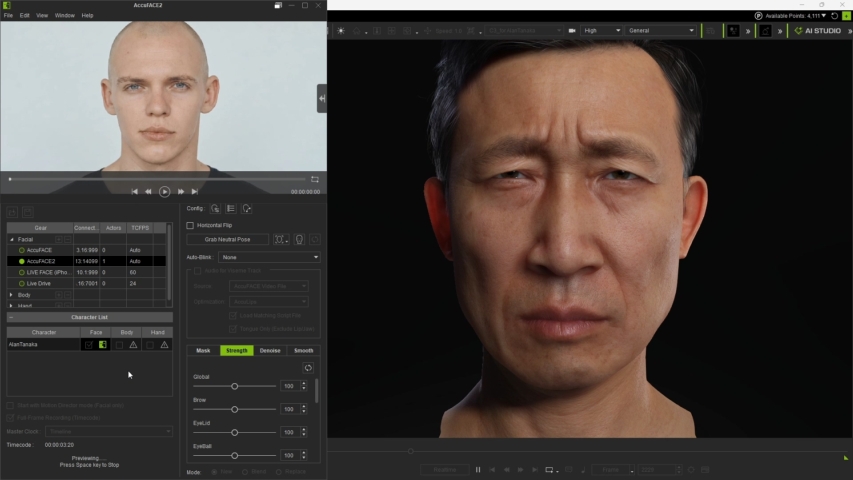Click the AccuFACE2 connection status indicator
The width and height of the screenshot is (853, 480).
click(22, 261)
